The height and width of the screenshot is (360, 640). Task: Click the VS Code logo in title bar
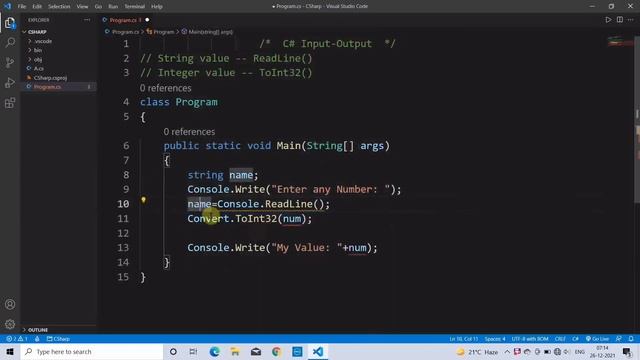tap(7, 6)
